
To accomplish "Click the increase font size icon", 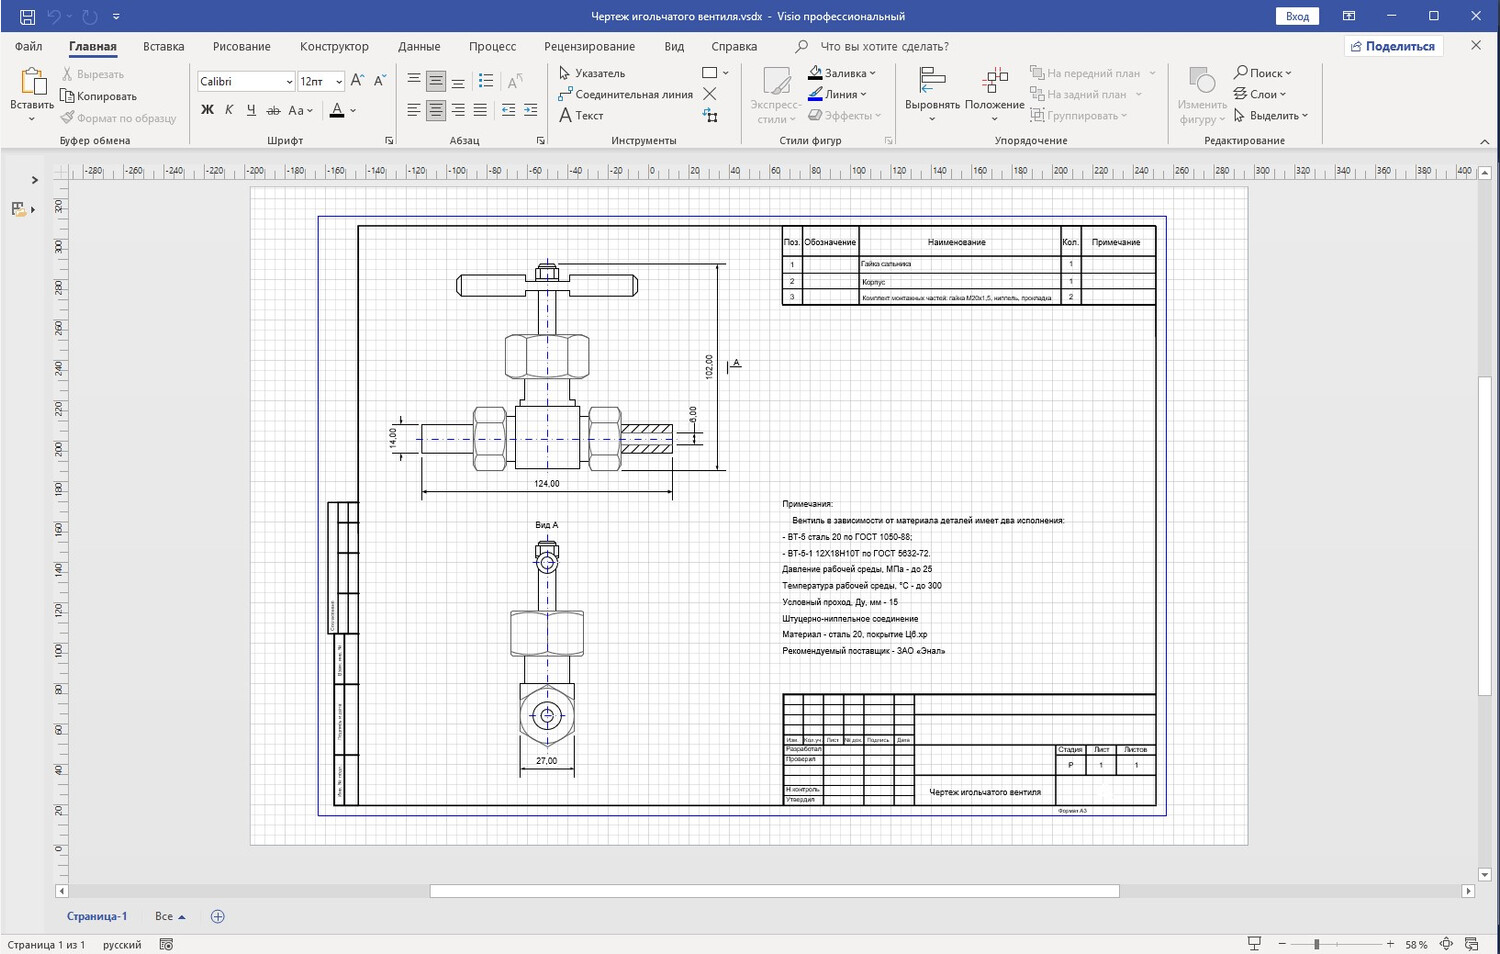I will [x=357, y=81].
